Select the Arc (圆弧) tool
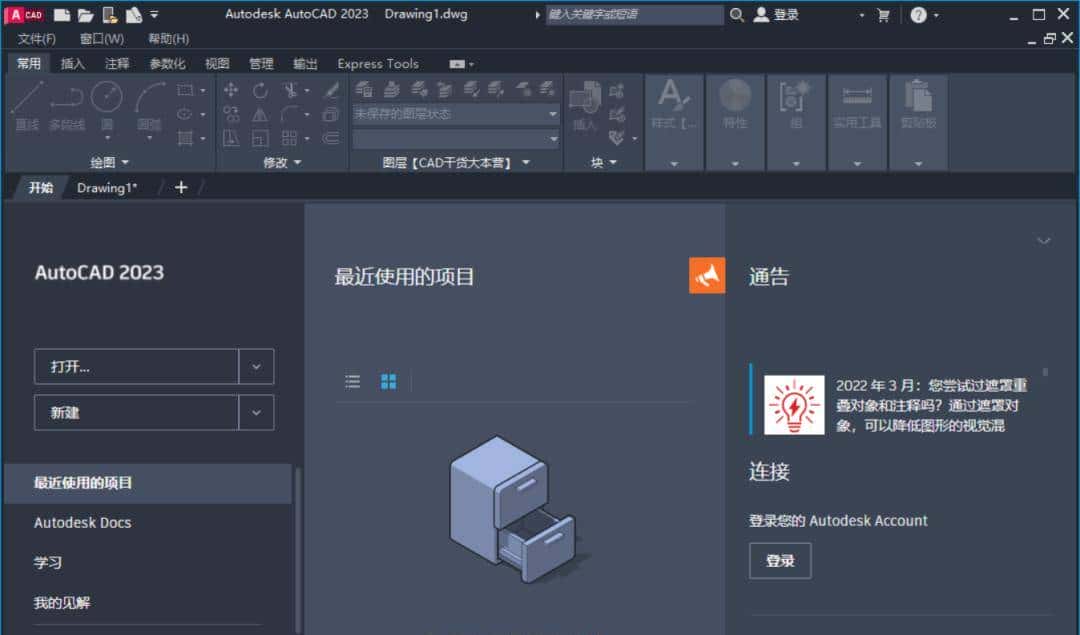Image resolution: width=1080 pixels, height=635 pixels. [149, 100]
